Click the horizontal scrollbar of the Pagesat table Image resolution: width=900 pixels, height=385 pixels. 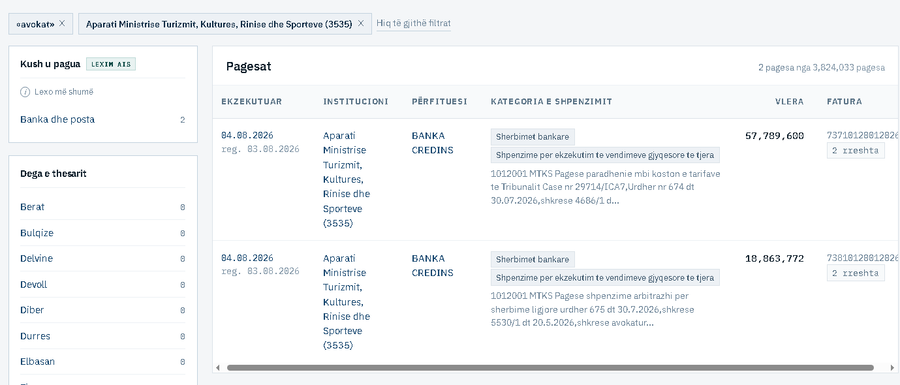tap(550, 367)
